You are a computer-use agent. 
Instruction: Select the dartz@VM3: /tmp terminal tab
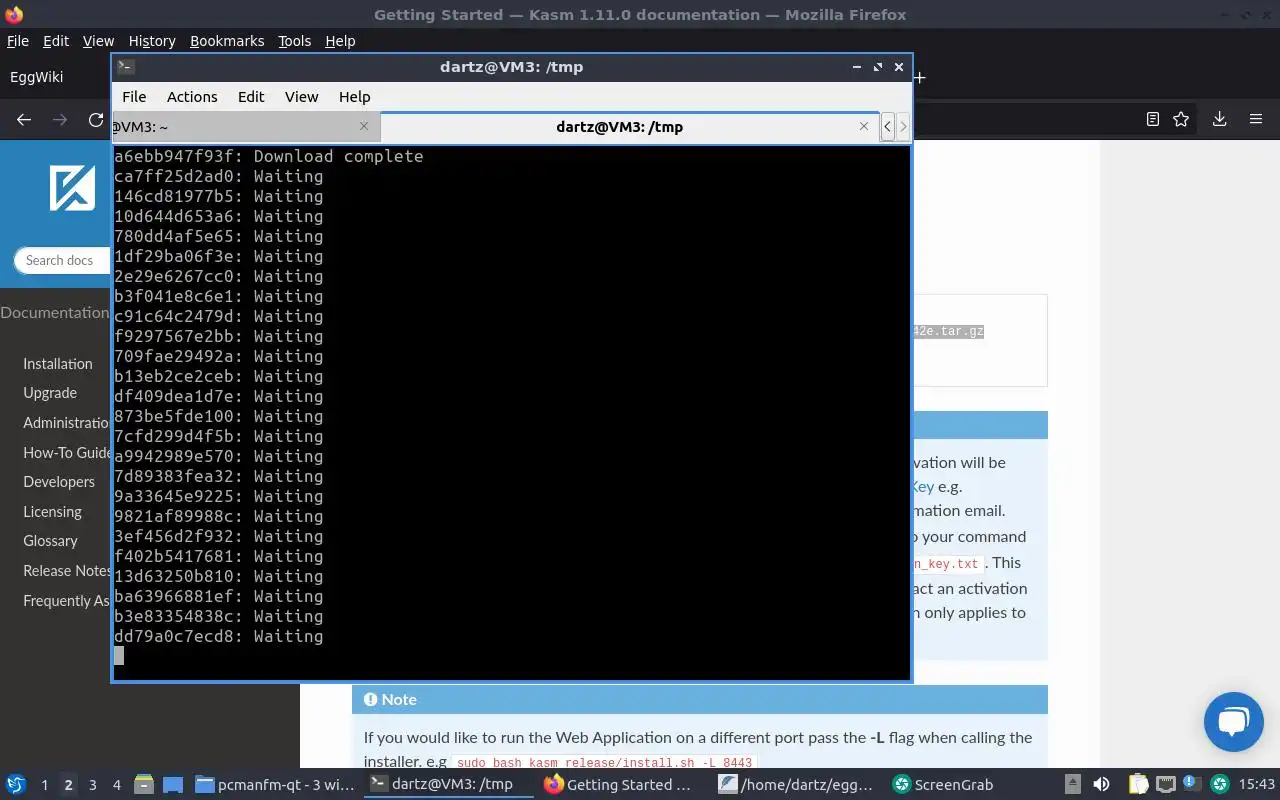pyautogui.click(x=629, y=127)
